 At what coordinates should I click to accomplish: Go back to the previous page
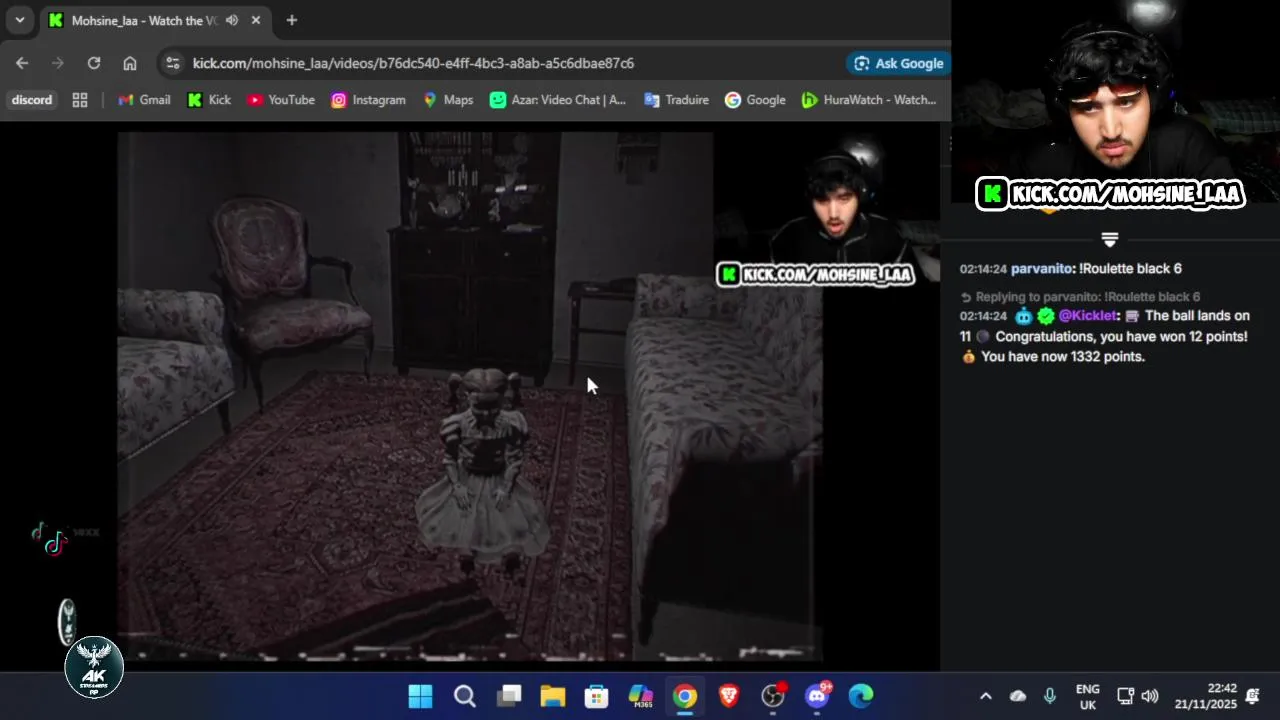click(22, 63)
